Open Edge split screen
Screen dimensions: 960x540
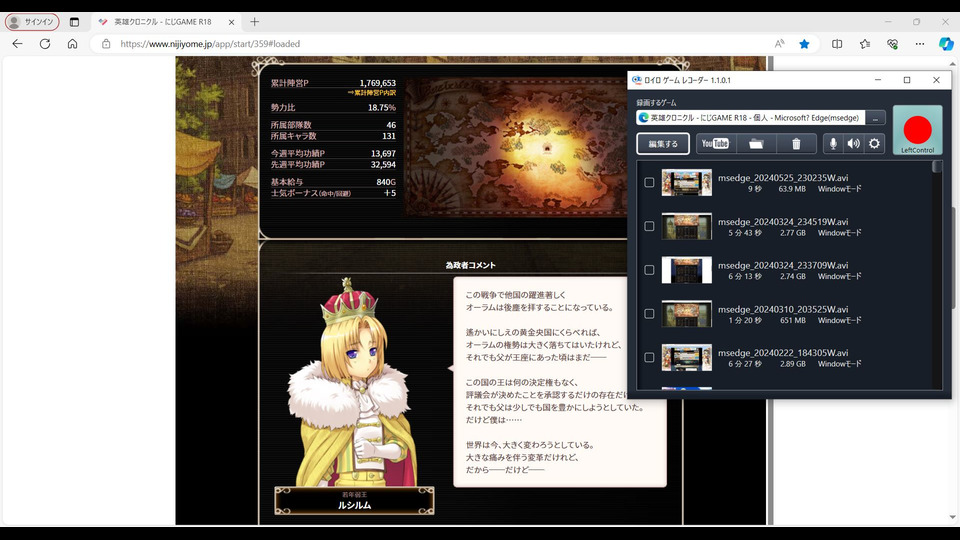(x=837, y=43)
